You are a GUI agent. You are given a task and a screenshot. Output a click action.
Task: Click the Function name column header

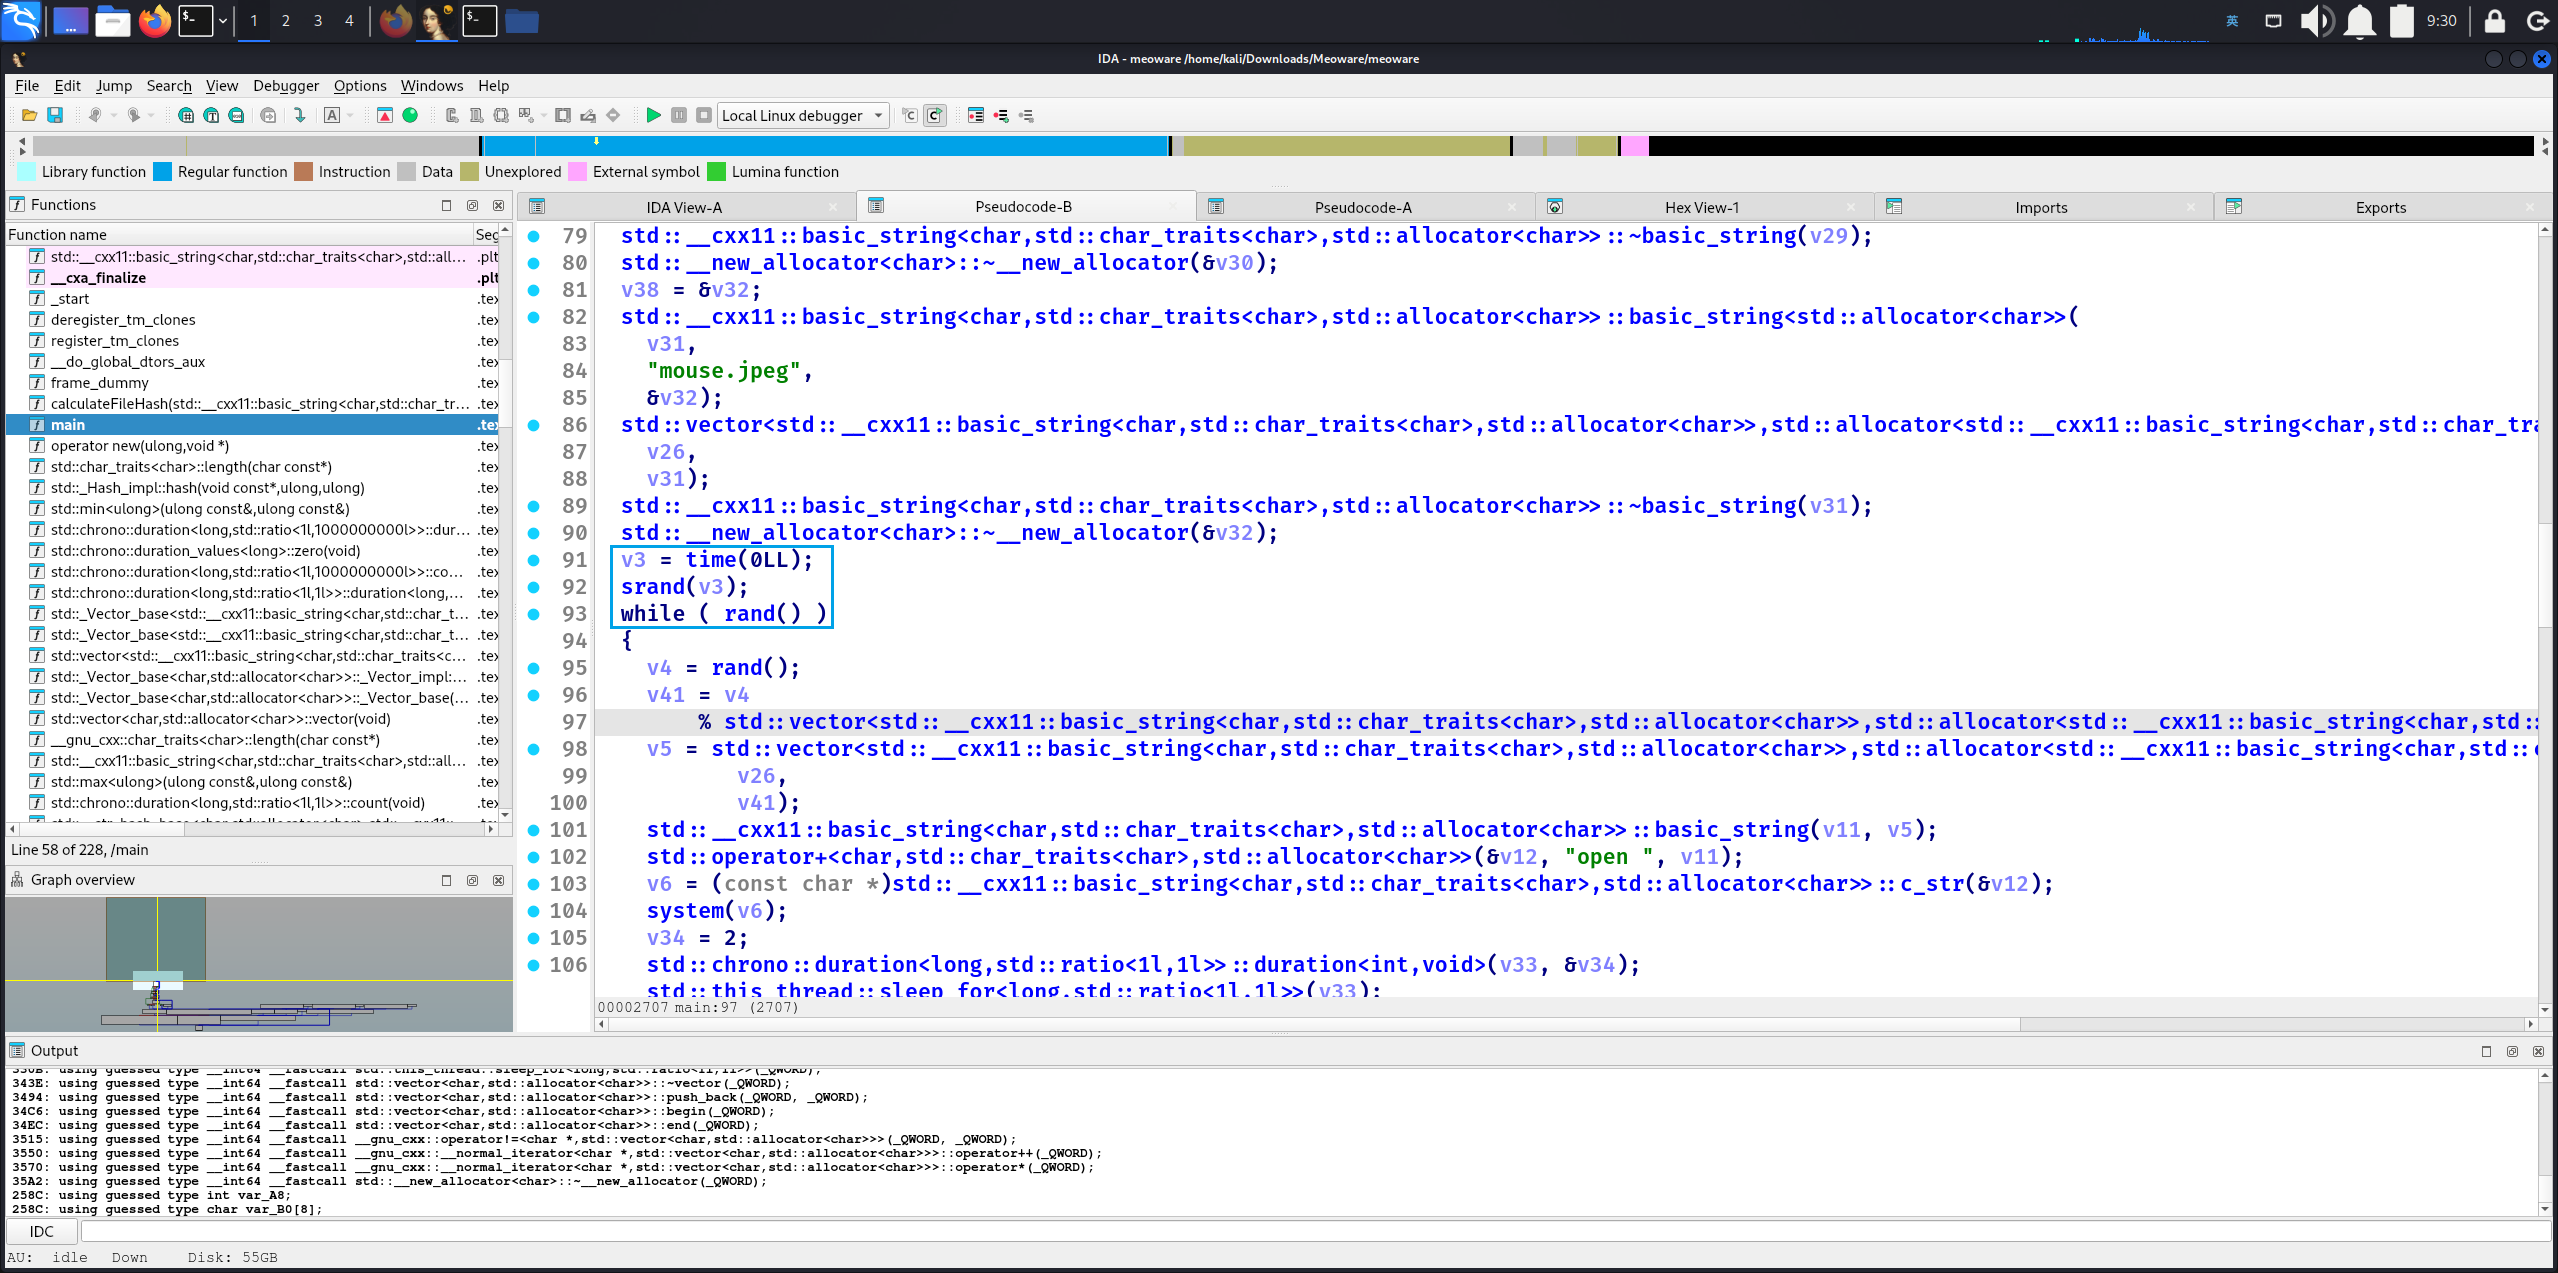click(238, 234)
